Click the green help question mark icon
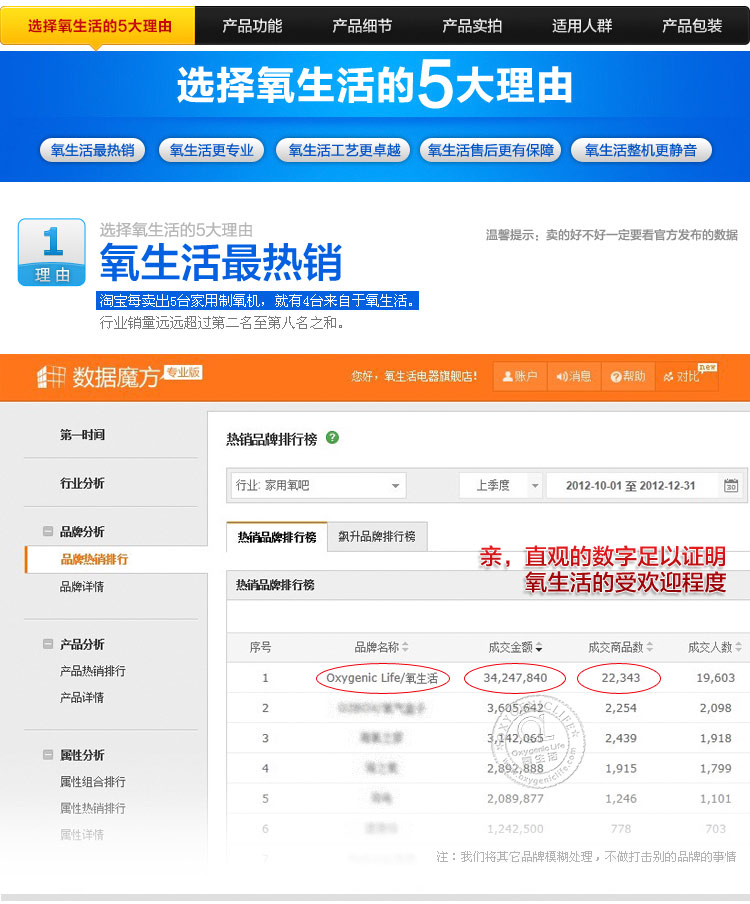The width and height of the screenshot is (750, 904). (333, 438)
